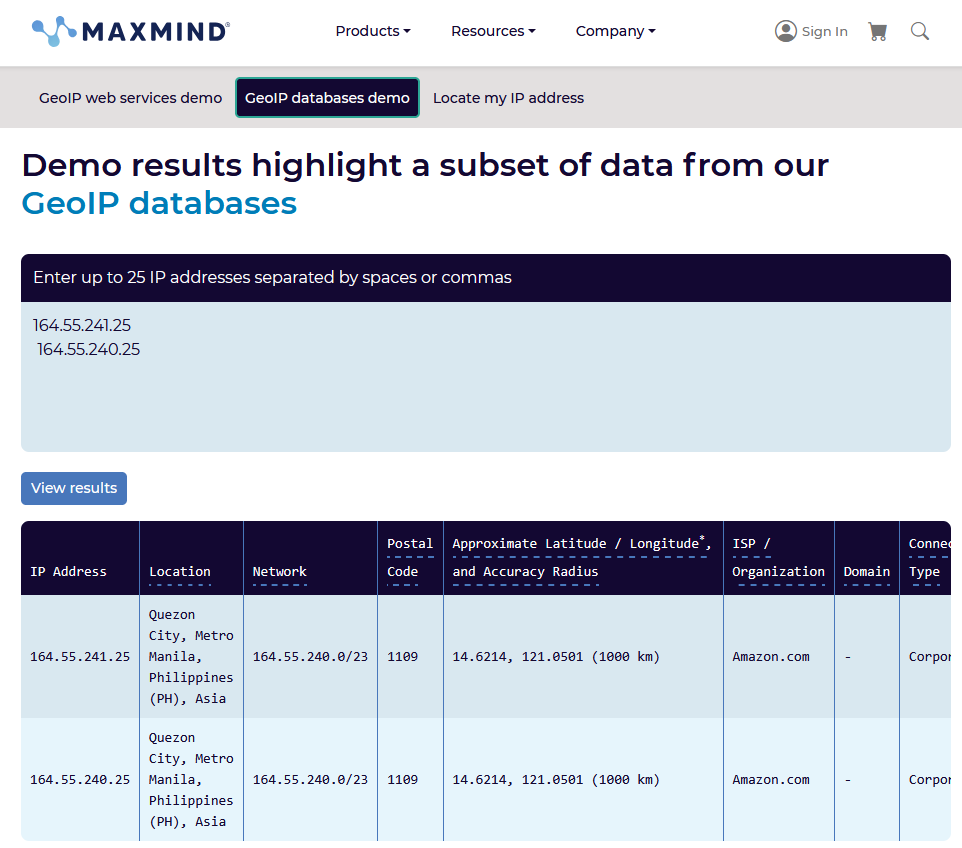This screenshot has height=848, width=962.
Task: Click the Longitude footnote asterisk
Action: pyautogui.click(x=702, y=537)
